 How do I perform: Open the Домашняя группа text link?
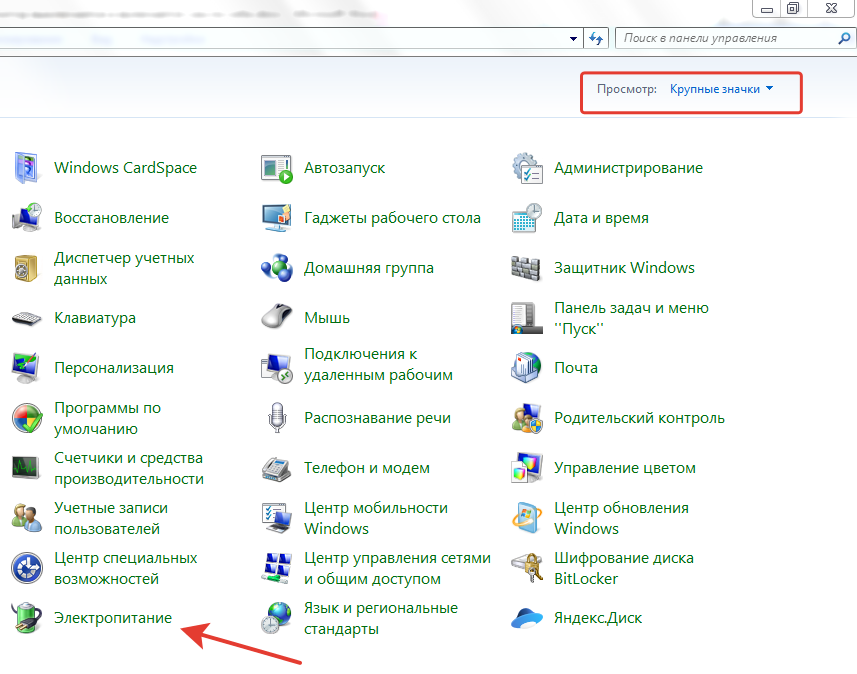[369, 268]
